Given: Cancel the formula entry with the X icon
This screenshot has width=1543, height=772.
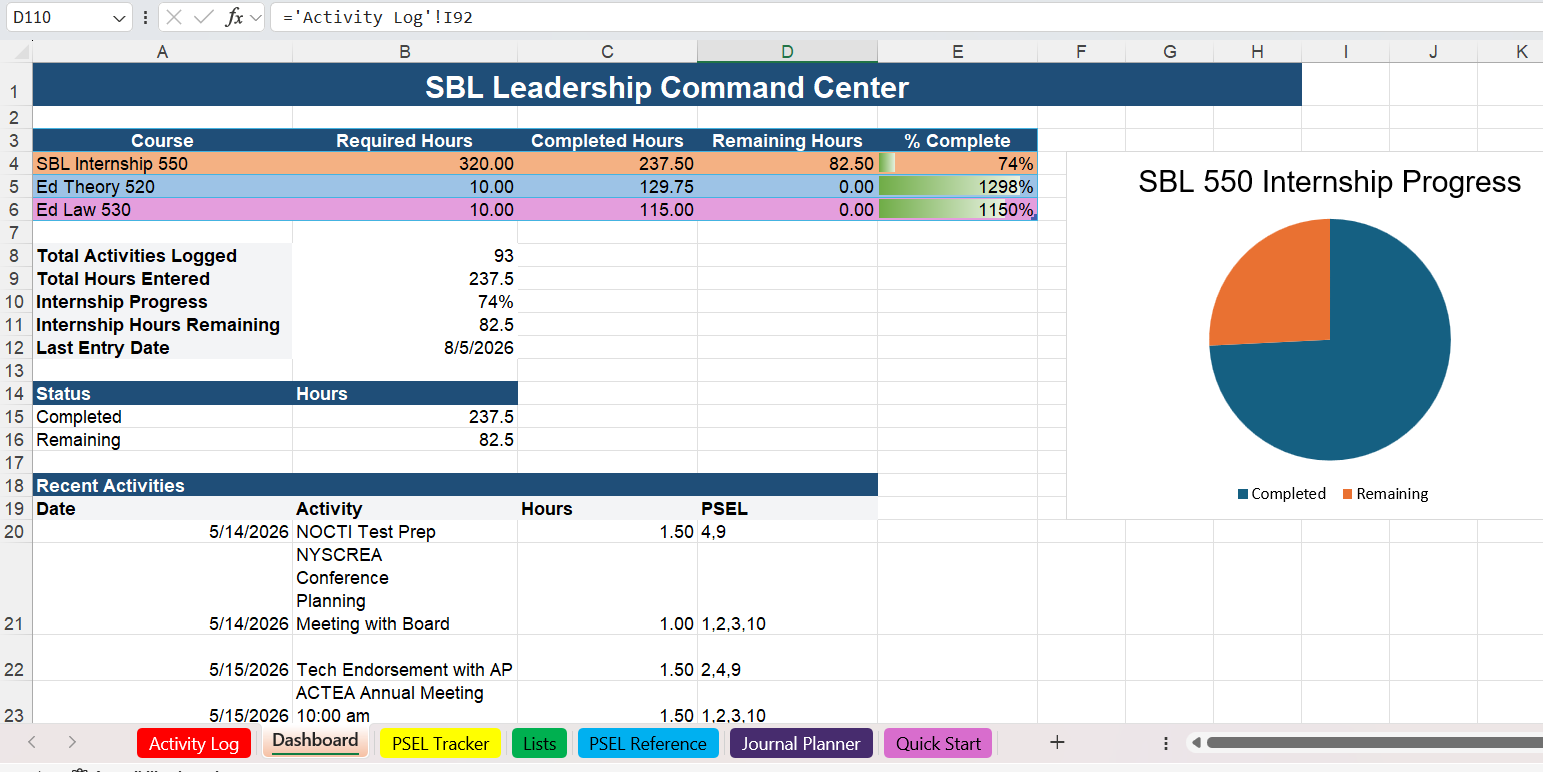Looking at the screenshot, I should pyautogui.click(x=175, y=17).
